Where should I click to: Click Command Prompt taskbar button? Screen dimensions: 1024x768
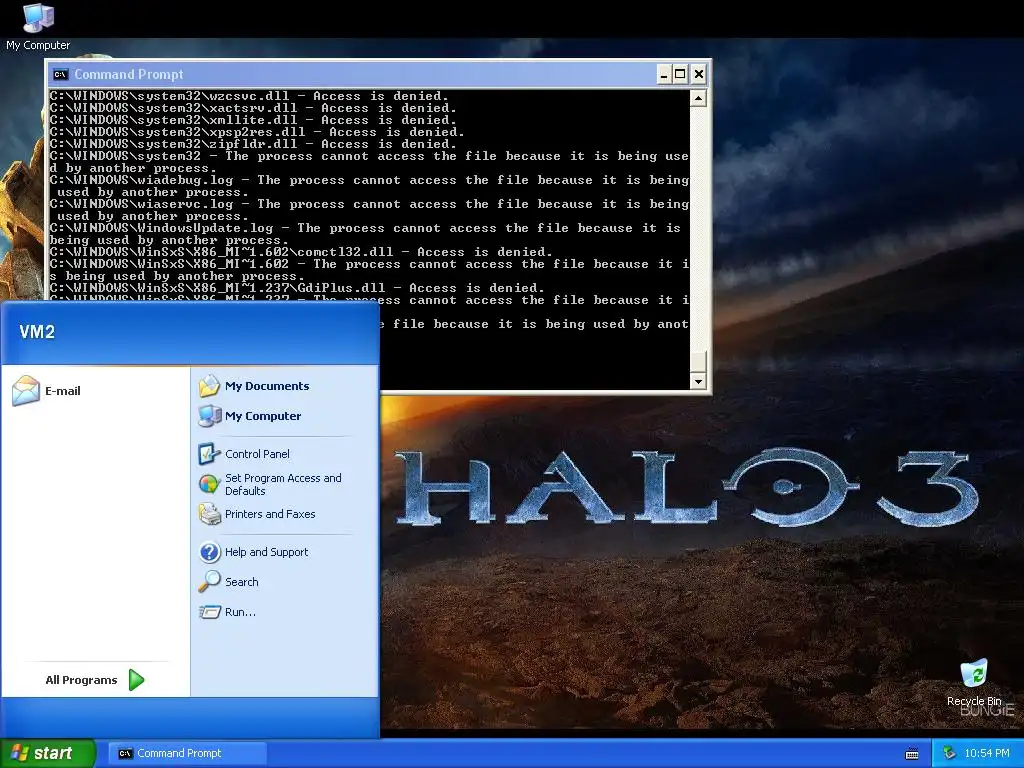pyautogui.click(x=187, y=753)
